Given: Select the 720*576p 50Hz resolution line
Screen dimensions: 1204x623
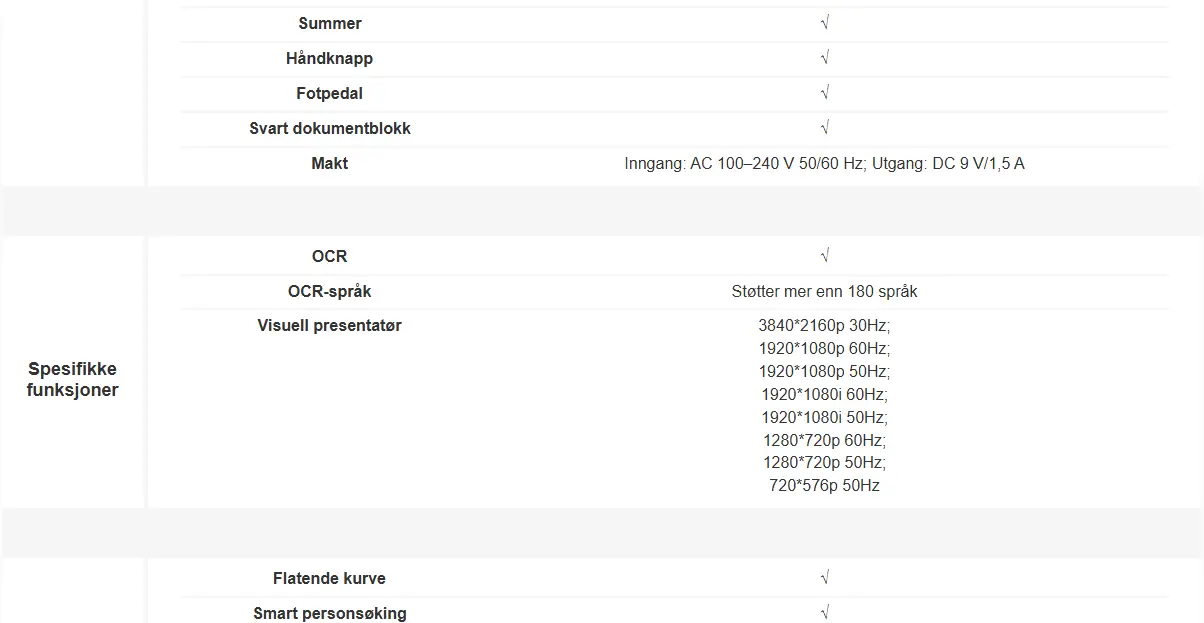Looking at the screenshot, I should point(824,485).
